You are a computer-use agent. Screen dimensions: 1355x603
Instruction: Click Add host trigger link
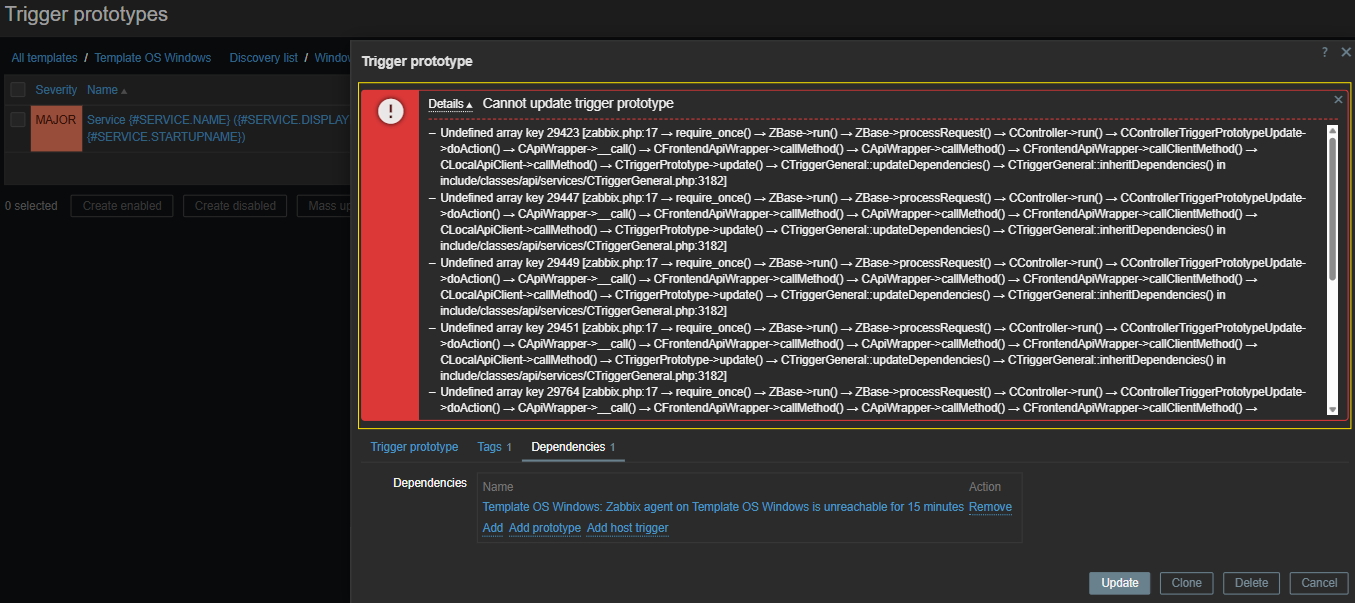627,528
